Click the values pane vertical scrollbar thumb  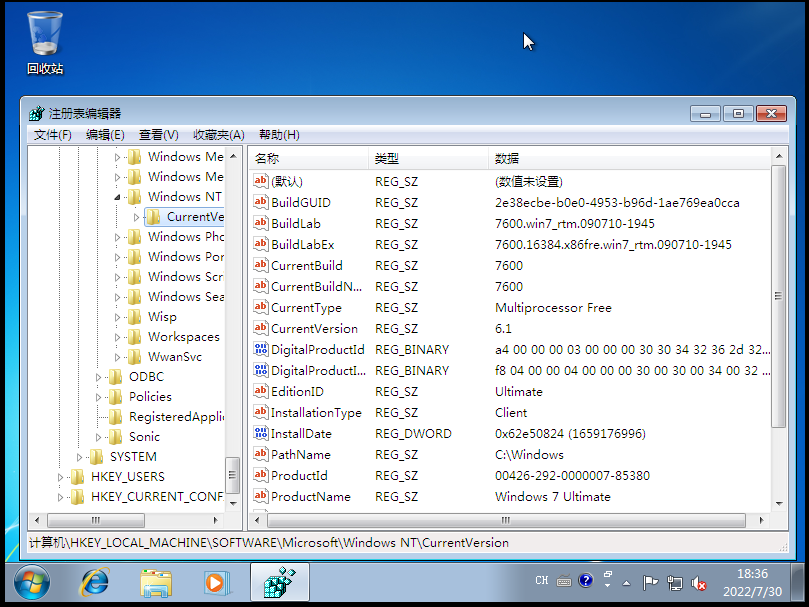click(x=779, y=296)
